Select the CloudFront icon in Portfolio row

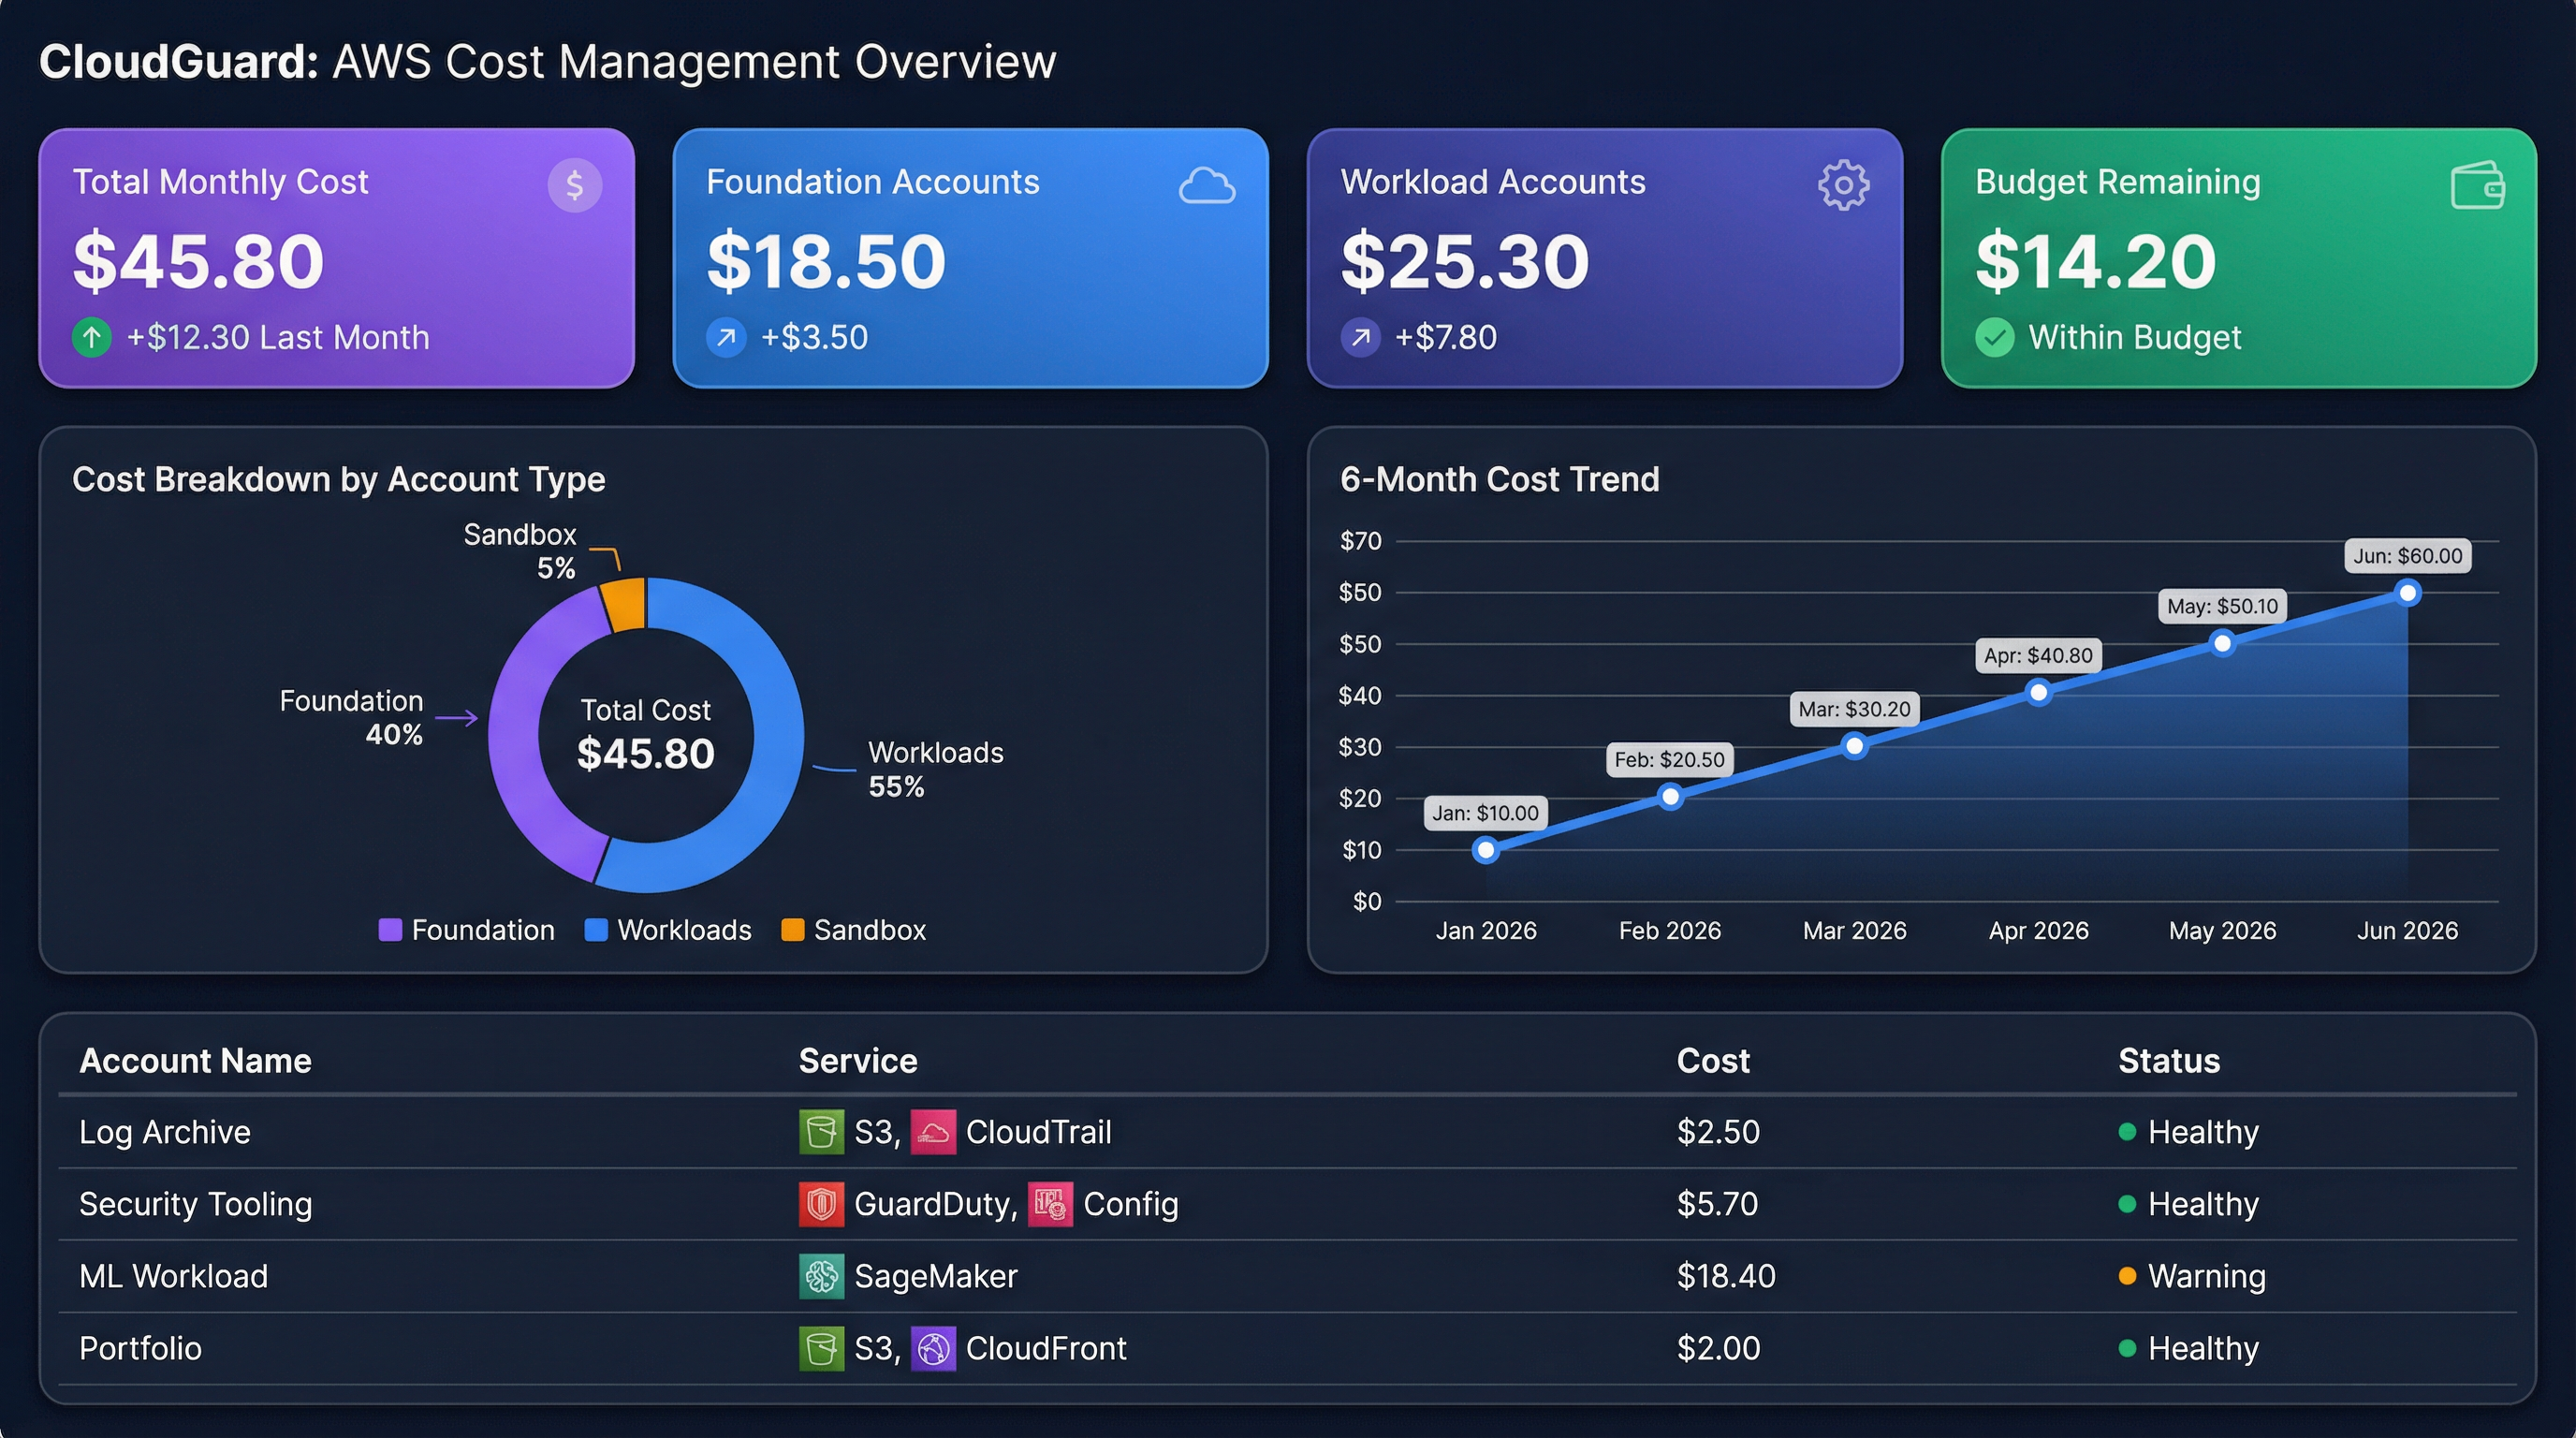934,1348
